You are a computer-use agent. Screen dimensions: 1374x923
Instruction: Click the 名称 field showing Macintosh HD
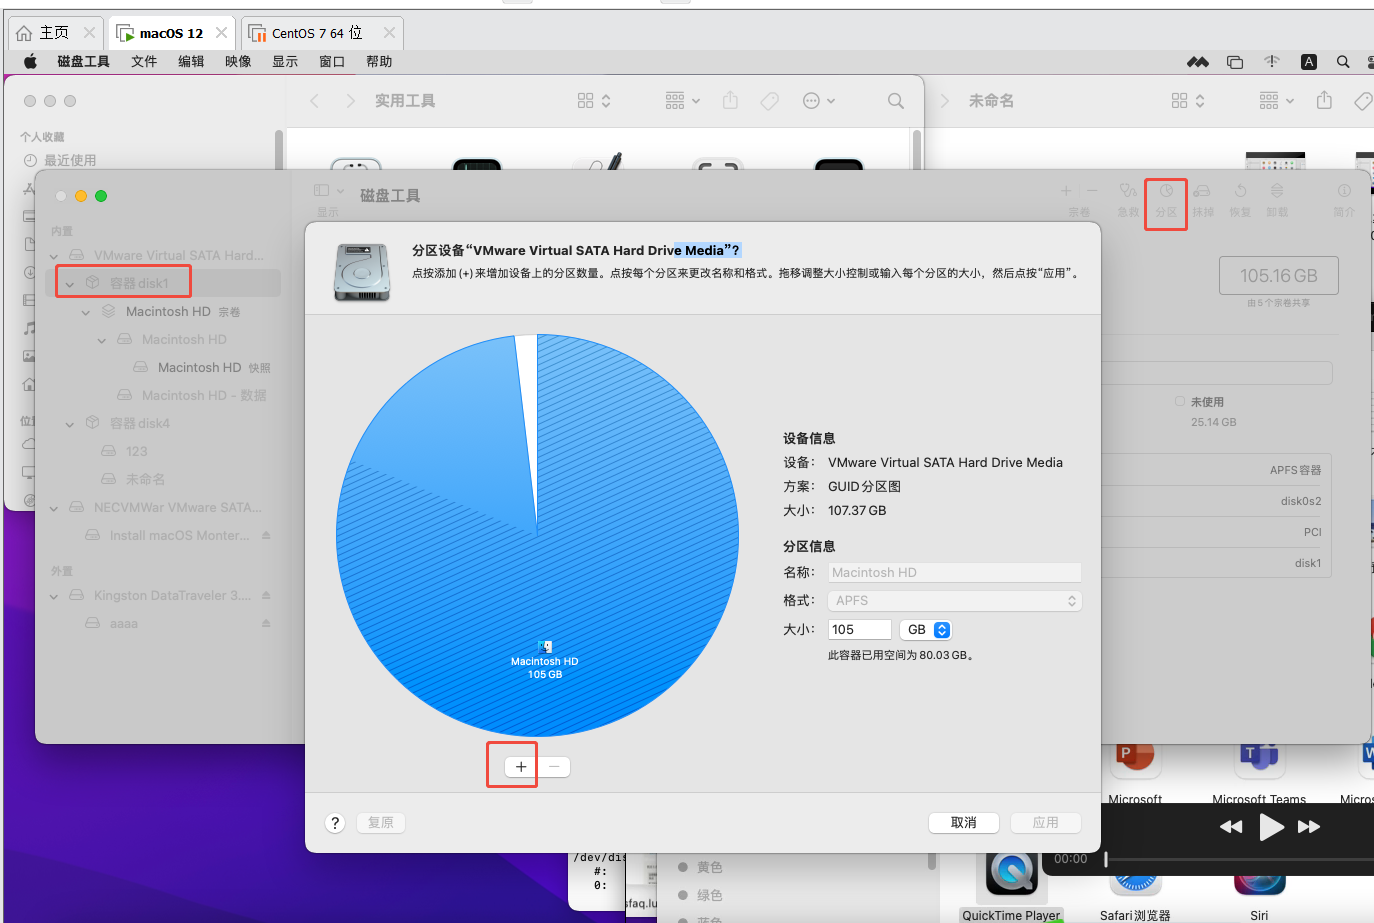(955, 572)
